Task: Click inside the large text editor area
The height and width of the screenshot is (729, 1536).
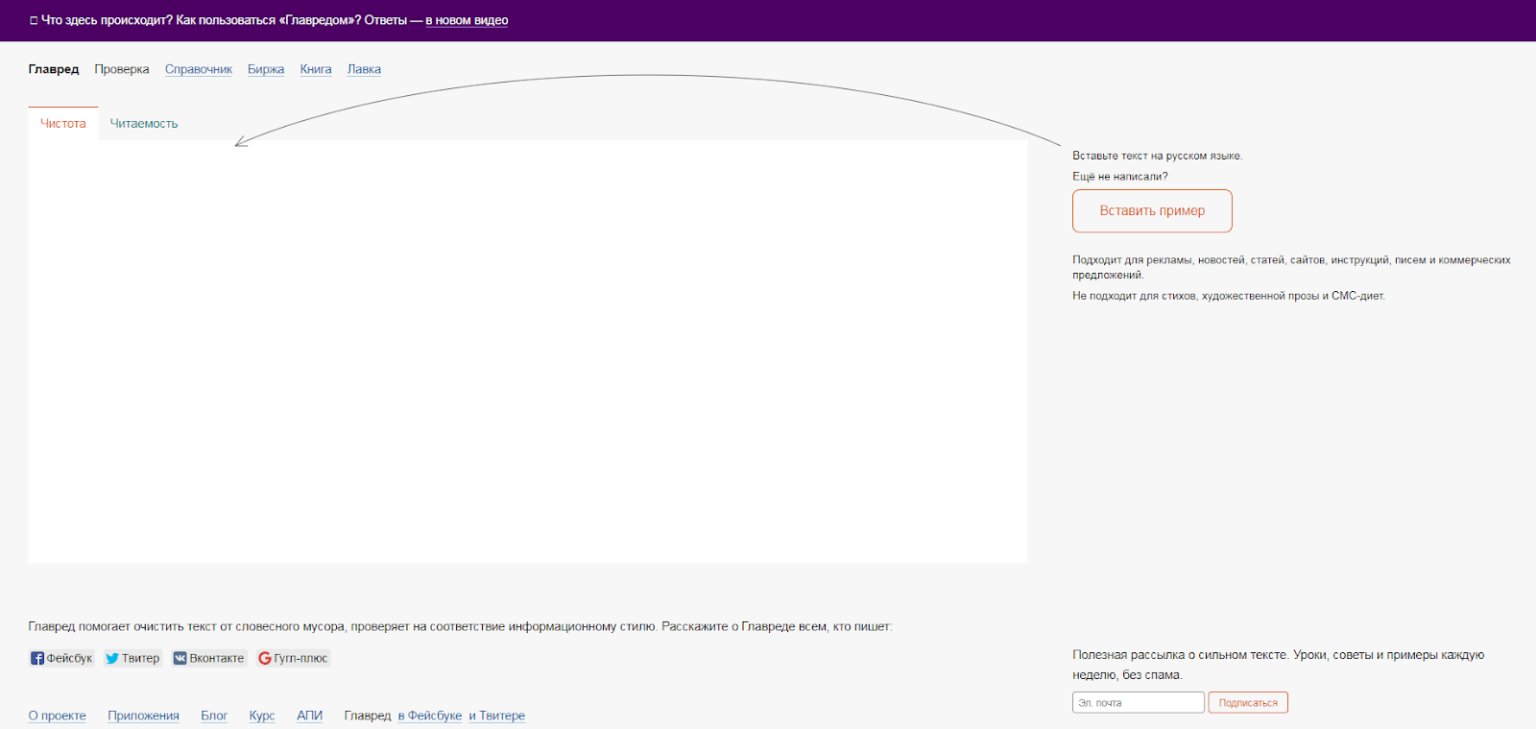Action: (527, 350)
